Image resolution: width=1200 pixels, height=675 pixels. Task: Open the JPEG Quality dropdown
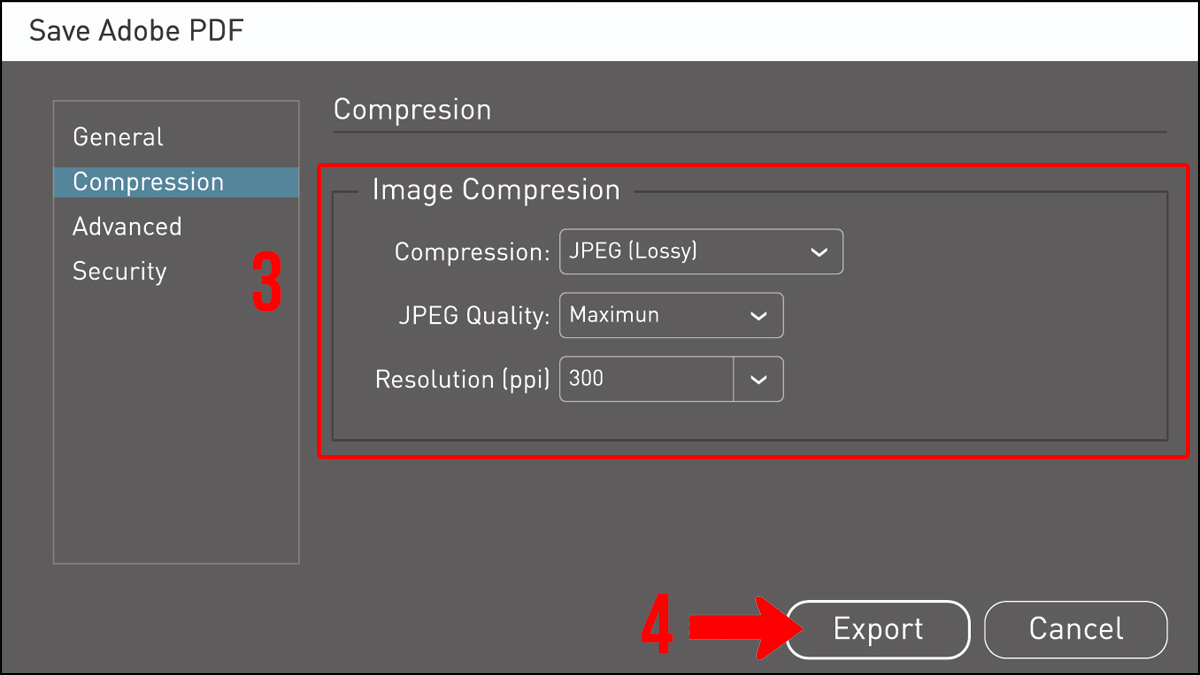(671, 316)
